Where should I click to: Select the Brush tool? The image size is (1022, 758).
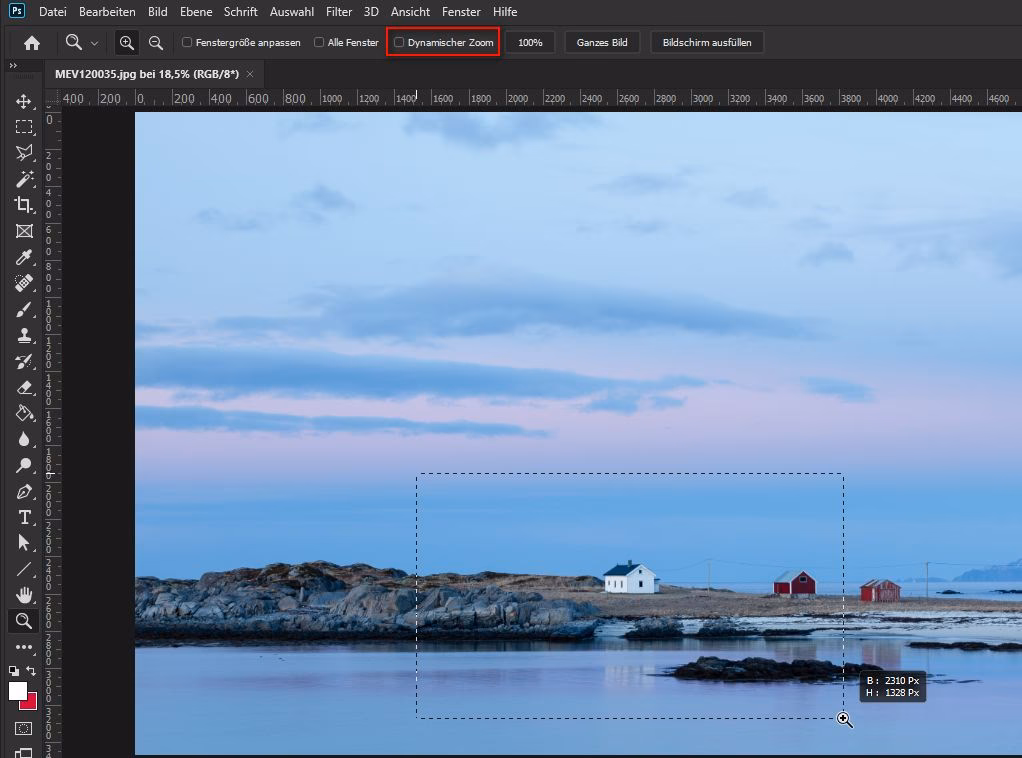(24, 309)
